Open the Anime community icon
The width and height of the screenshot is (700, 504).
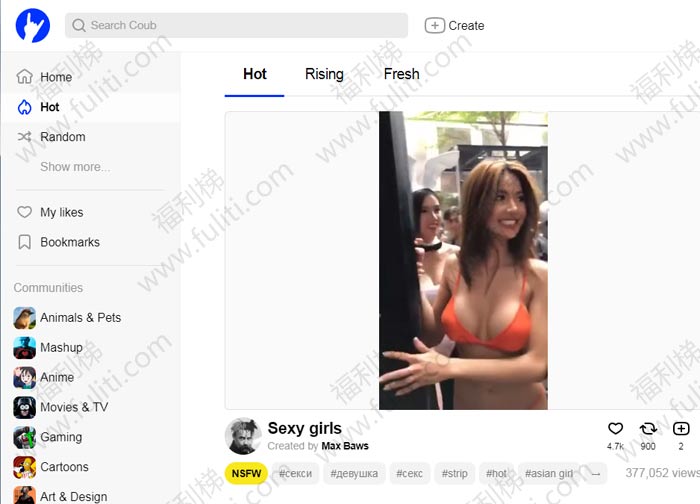(x=25, y=378)
